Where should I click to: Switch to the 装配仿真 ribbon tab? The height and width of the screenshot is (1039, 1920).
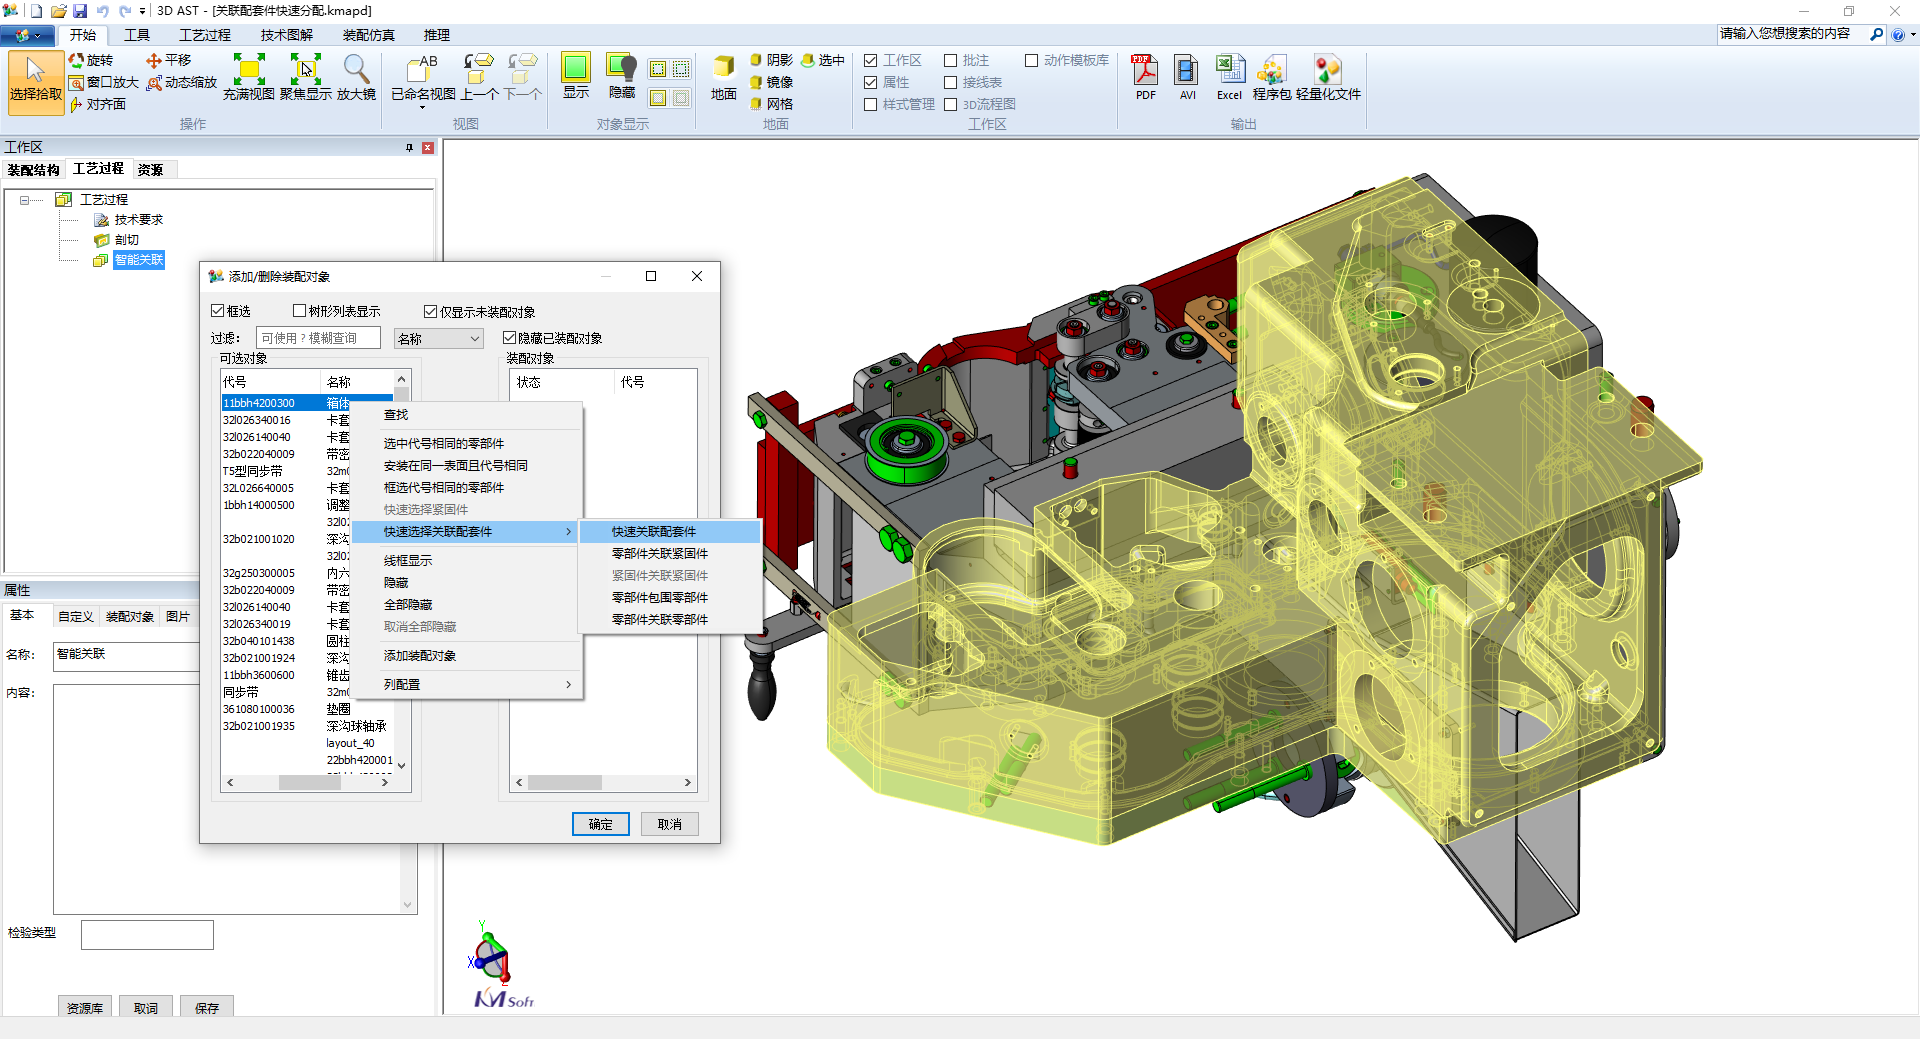tap(368, 35)
